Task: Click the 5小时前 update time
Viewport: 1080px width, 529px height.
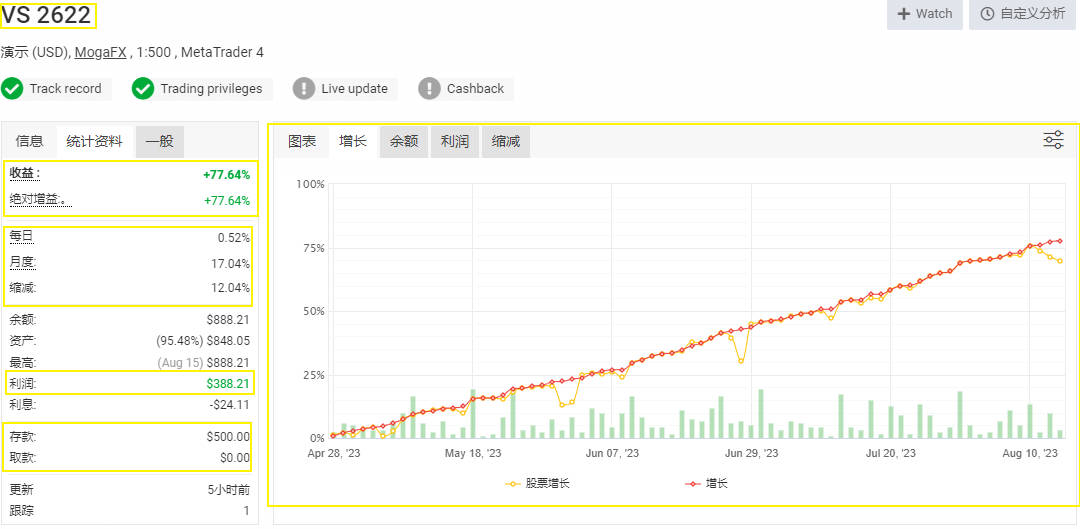Action: coord(229,490)
